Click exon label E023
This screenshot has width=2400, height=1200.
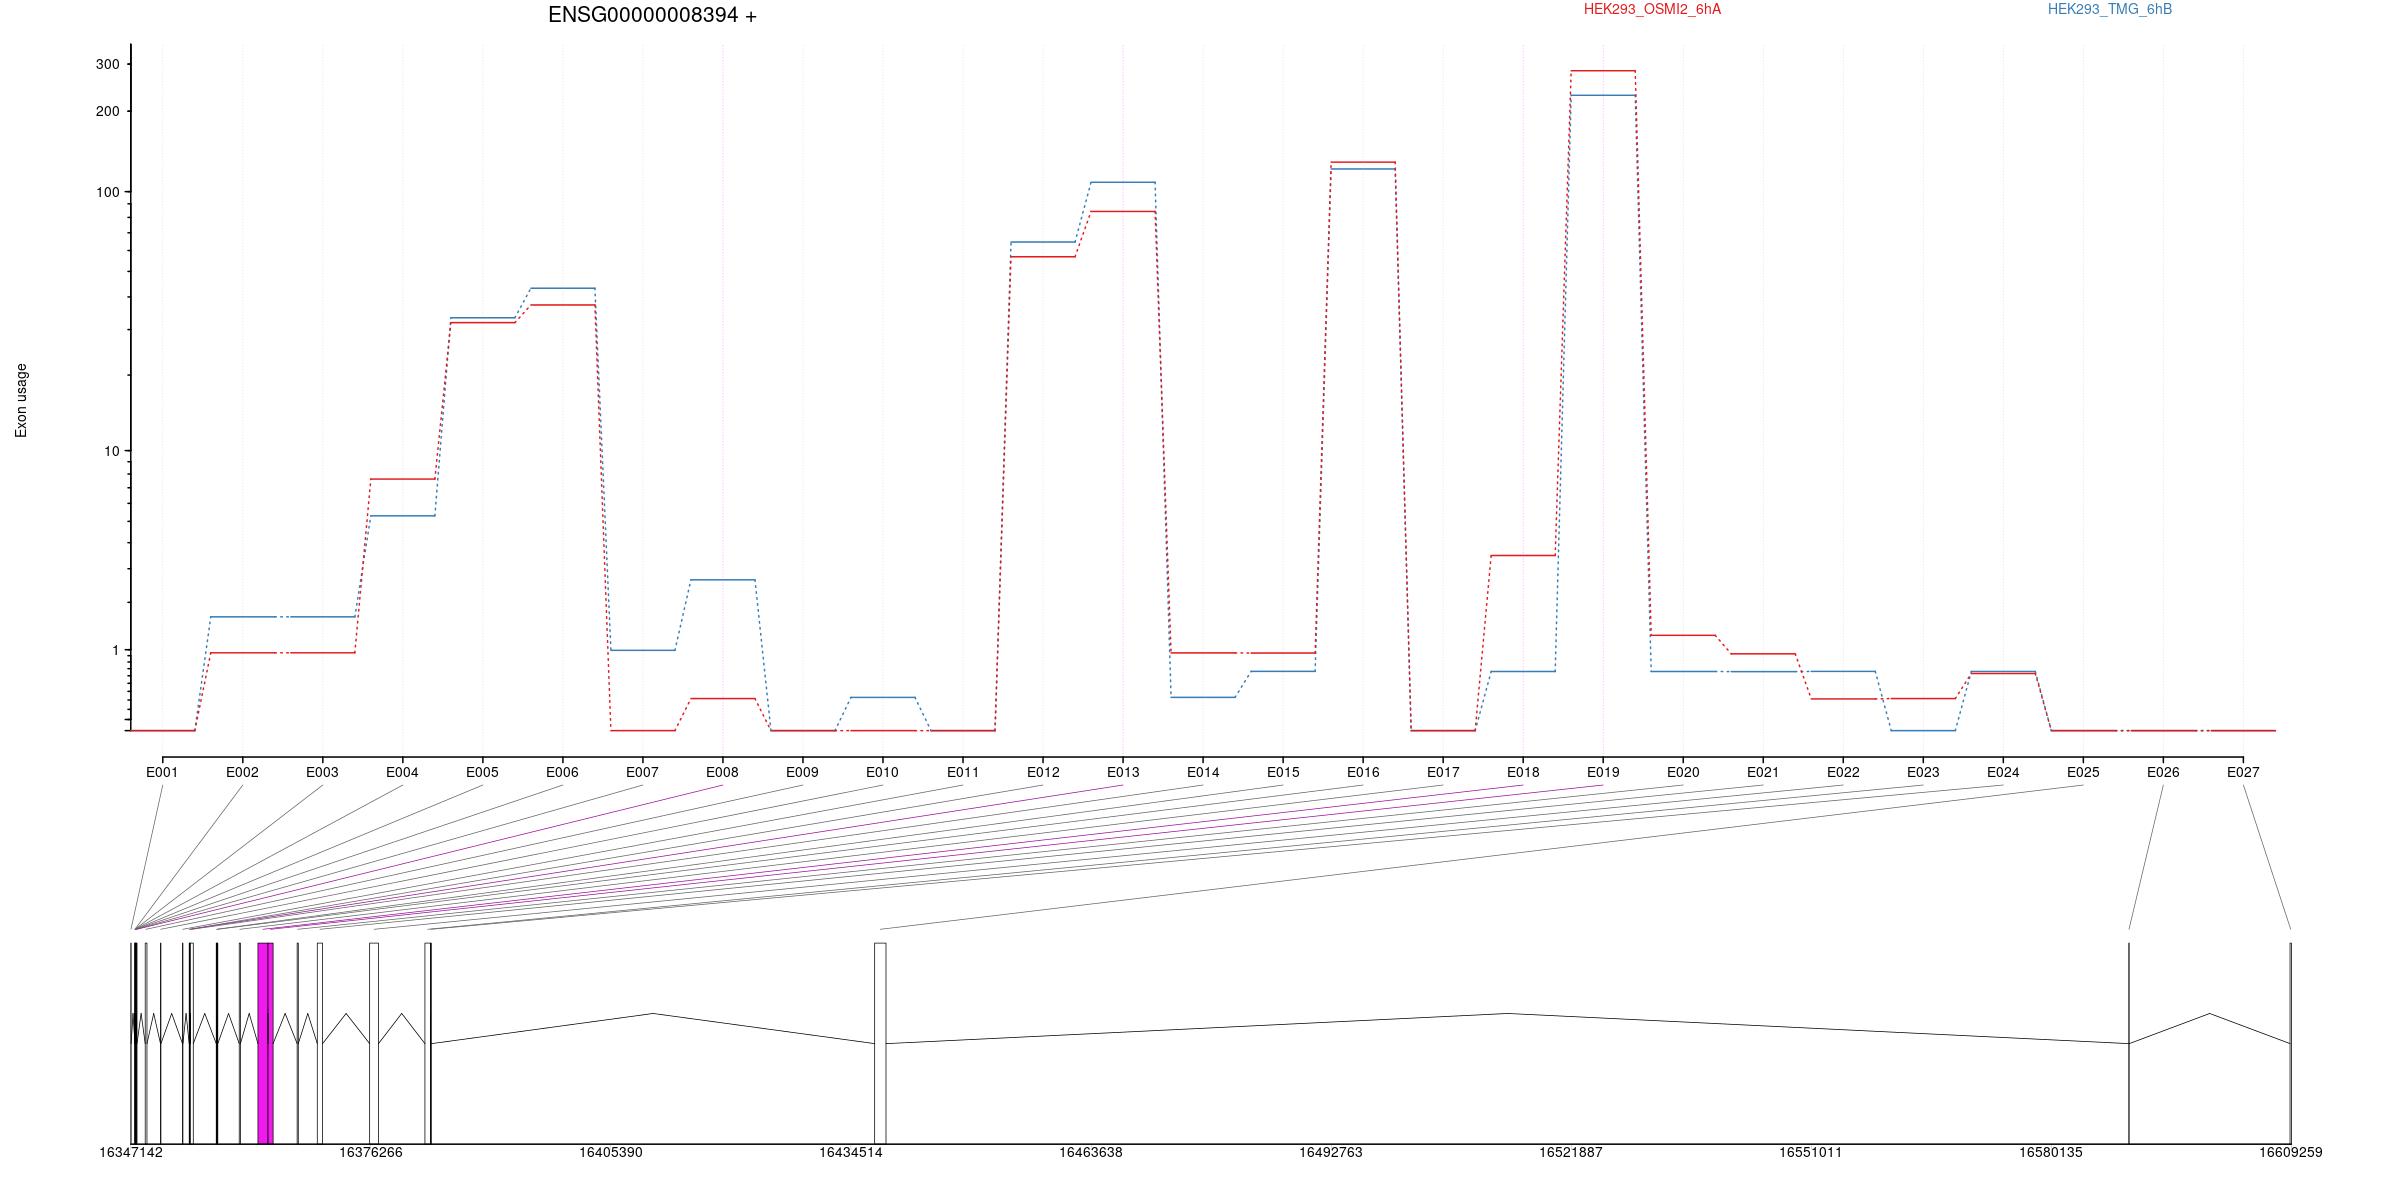point(1923,772)
